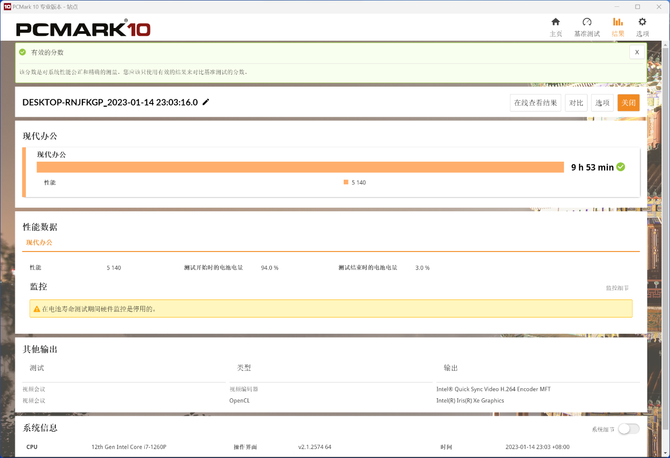Toggle the 系统细节 switch
670x458 pixels.
click(x=629, y=429)
